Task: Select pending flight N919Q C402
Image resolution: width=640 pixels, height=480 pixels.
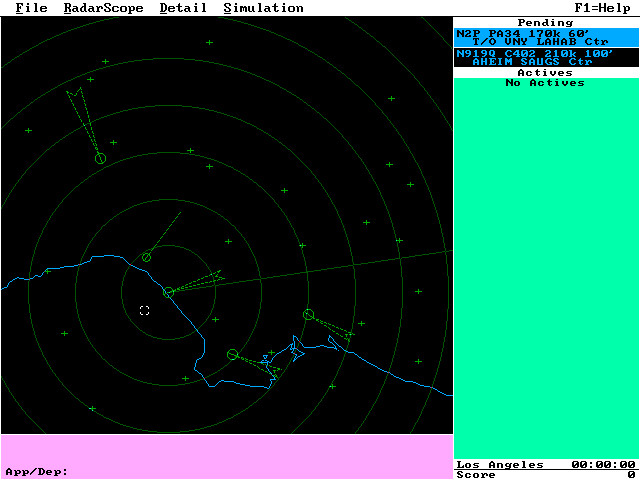Action: click(546, 58)
